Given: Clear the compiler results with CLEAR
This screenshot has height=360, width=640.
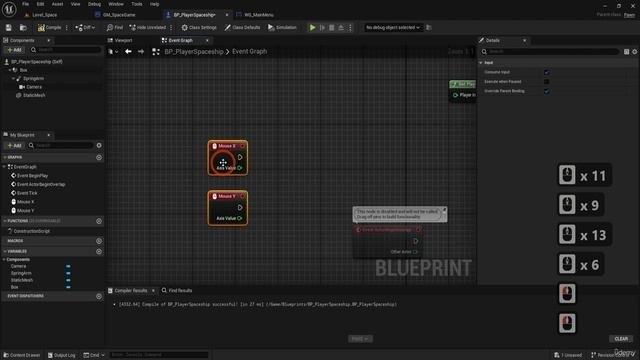Looking at the screenshot, I should point(621,339).
